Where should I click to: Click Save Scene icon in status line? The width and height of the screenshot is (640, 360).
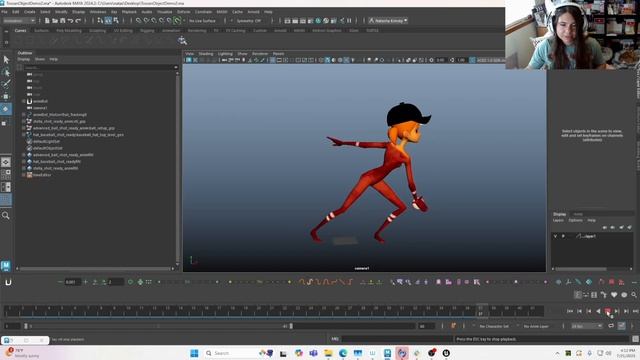62,20
